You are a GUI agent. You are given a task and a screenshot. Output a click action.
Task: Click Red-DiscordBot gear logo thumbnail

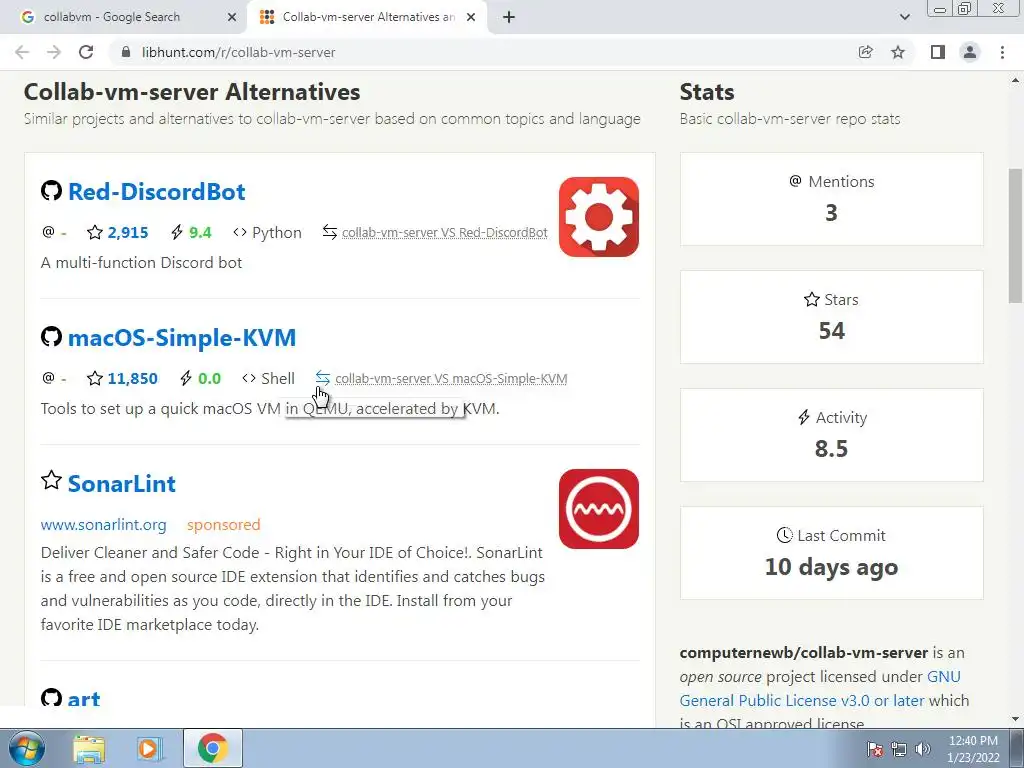(x=599, y=217)
